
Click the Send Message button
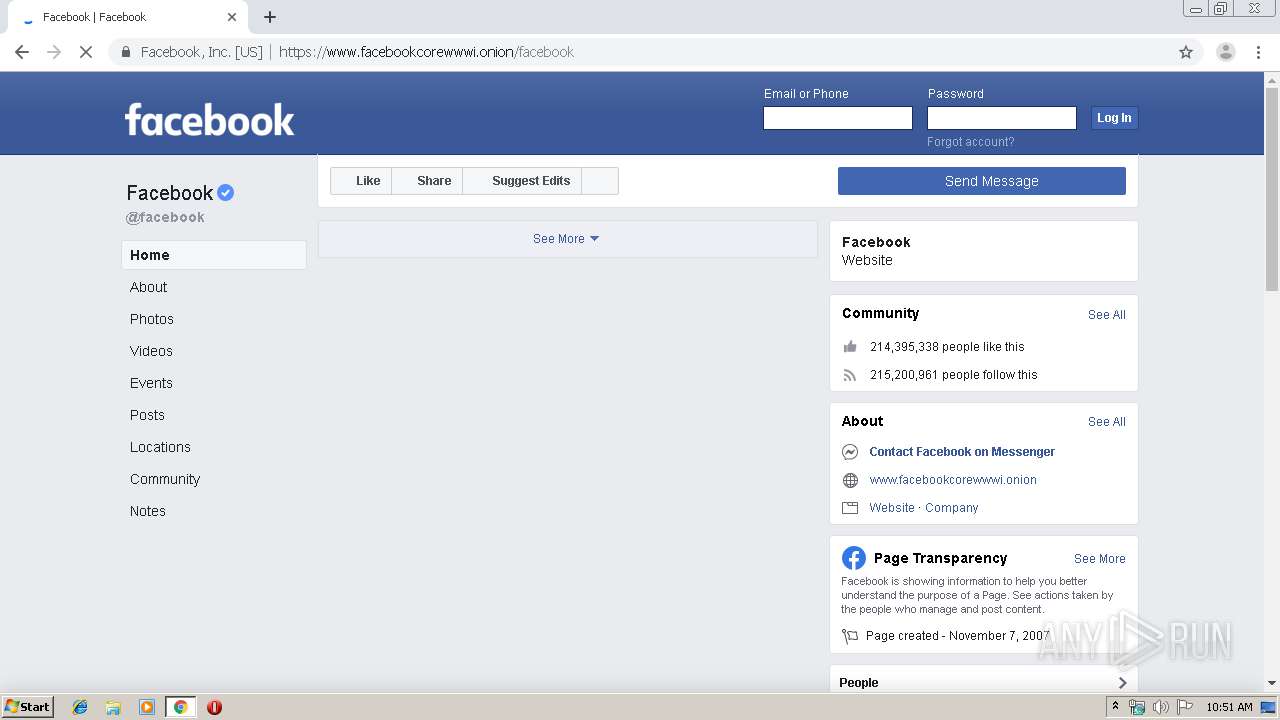[982, 181]
